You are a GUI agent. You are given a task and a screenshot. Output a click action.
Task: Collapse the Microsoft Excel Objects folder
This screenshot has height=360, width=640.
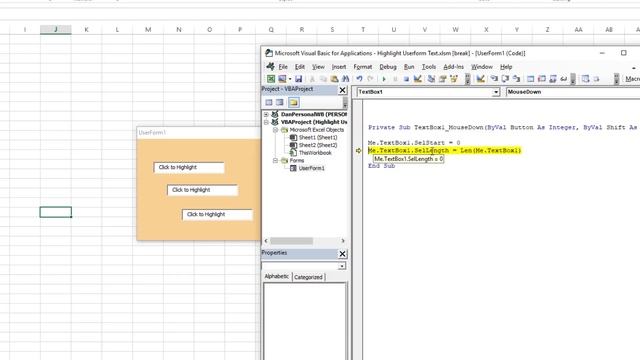point(275,130)
